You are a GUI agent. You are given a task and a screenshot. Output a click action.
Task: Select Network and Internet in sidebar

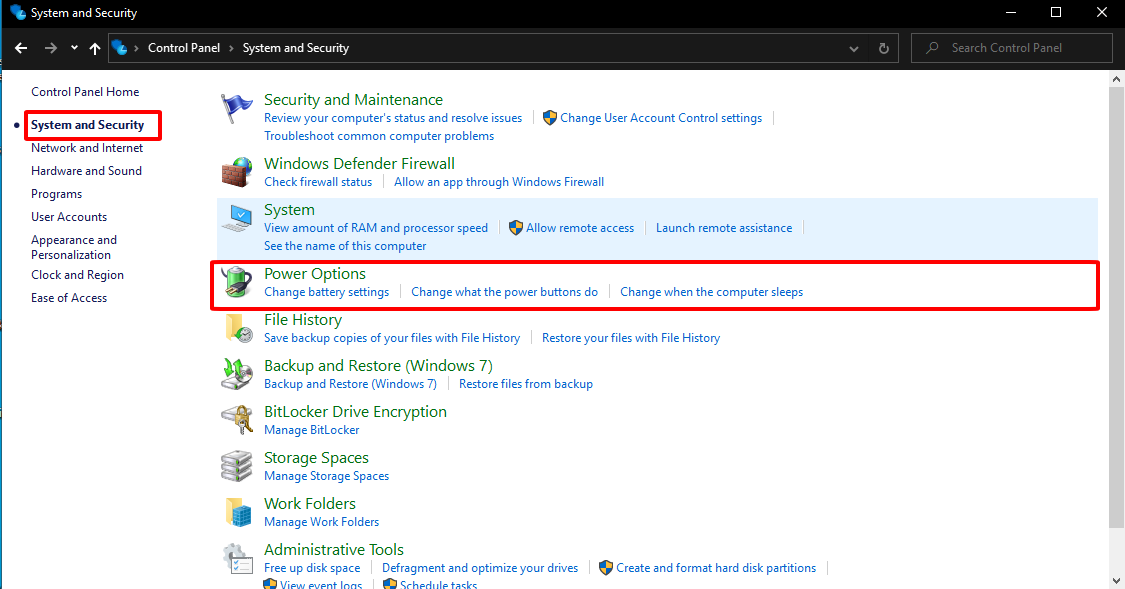[87, 148]
